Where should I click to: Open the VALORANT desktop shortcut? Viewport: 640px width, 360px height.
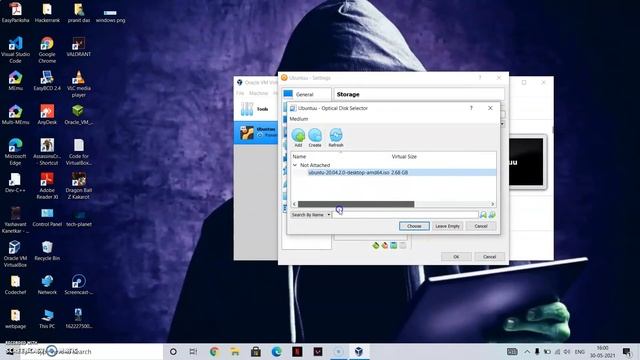pos(78,46)
